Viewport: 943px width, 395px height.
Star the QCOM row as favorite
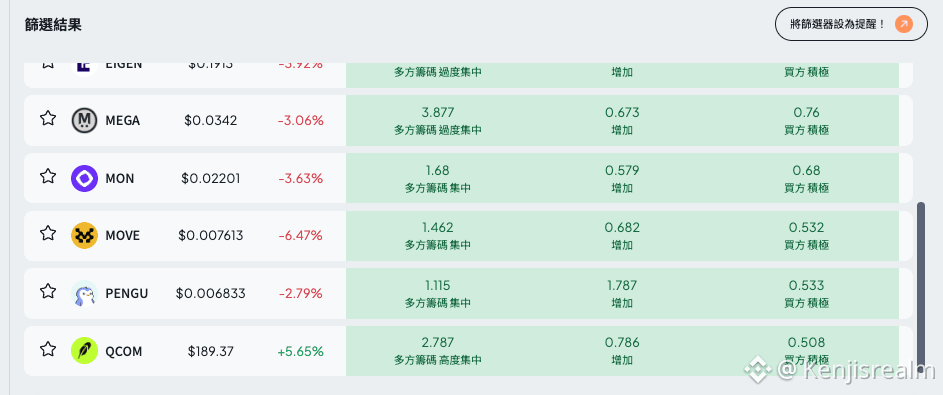(48, 349)
